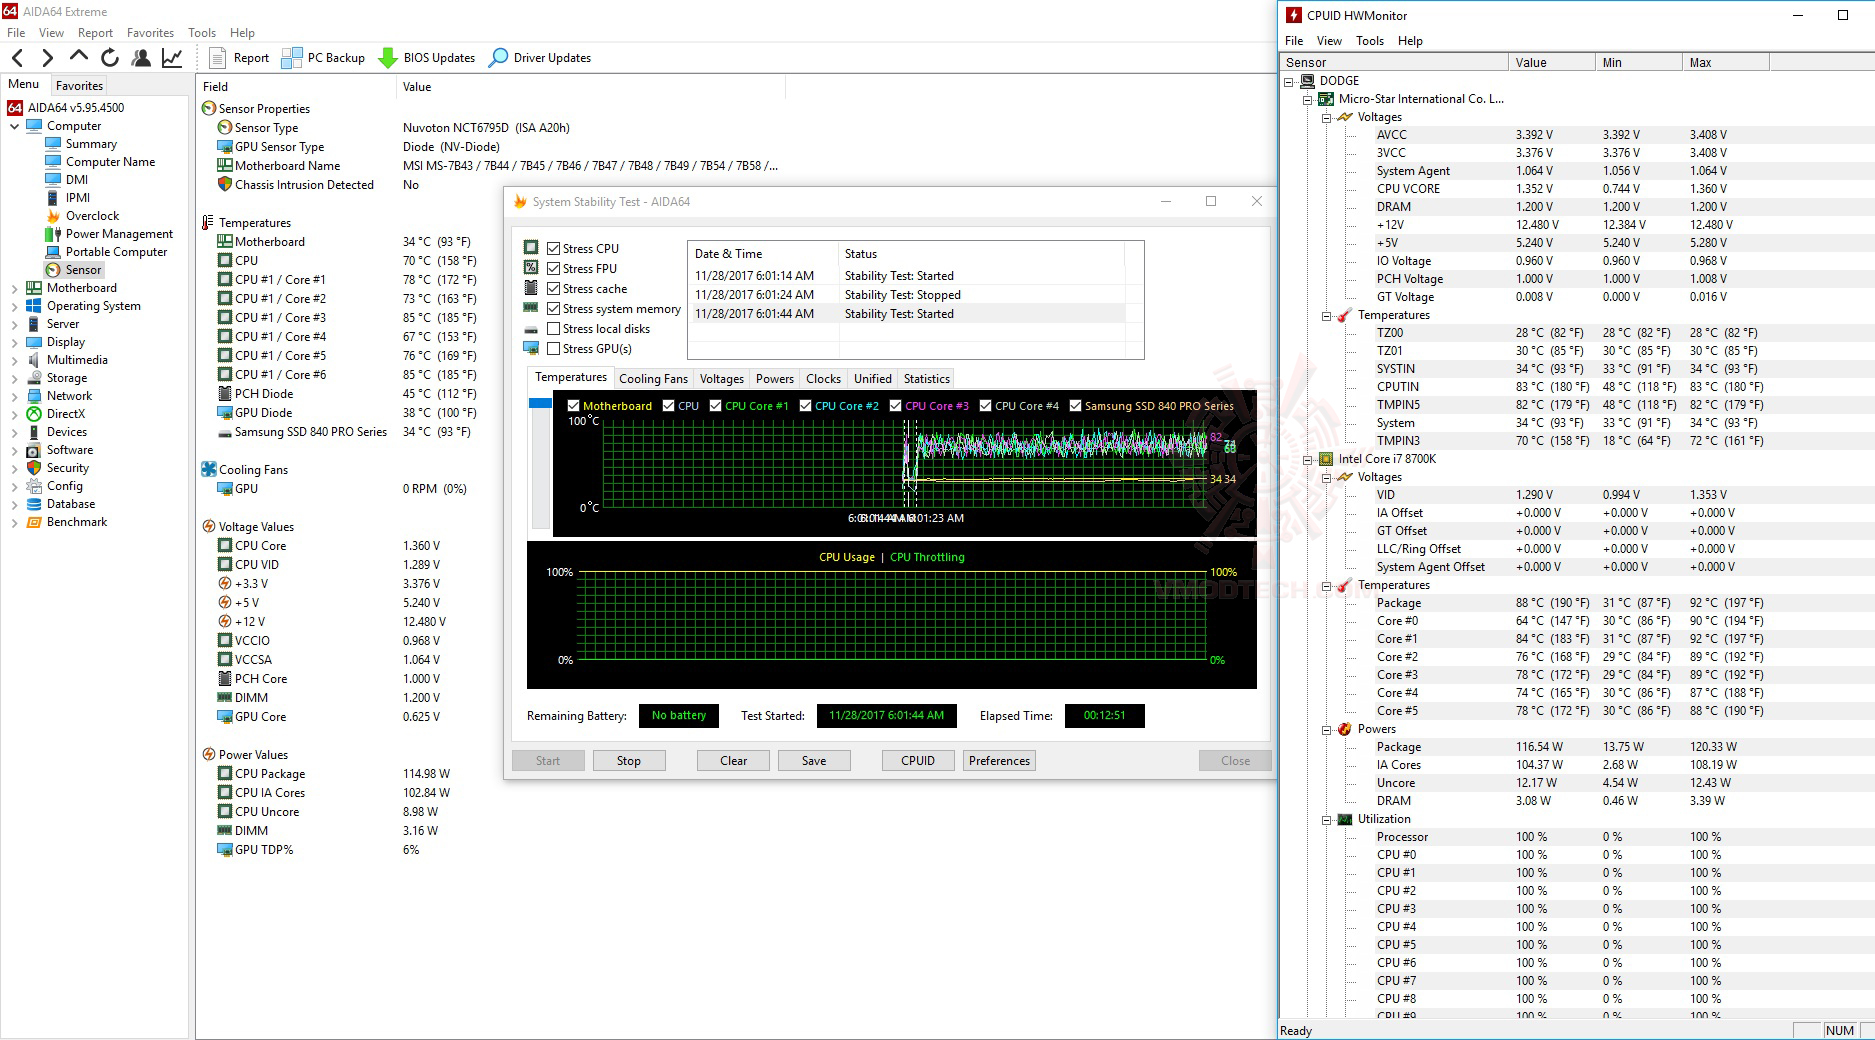
Task: Select the IPMI icon in tree
Action: (53, 198)
